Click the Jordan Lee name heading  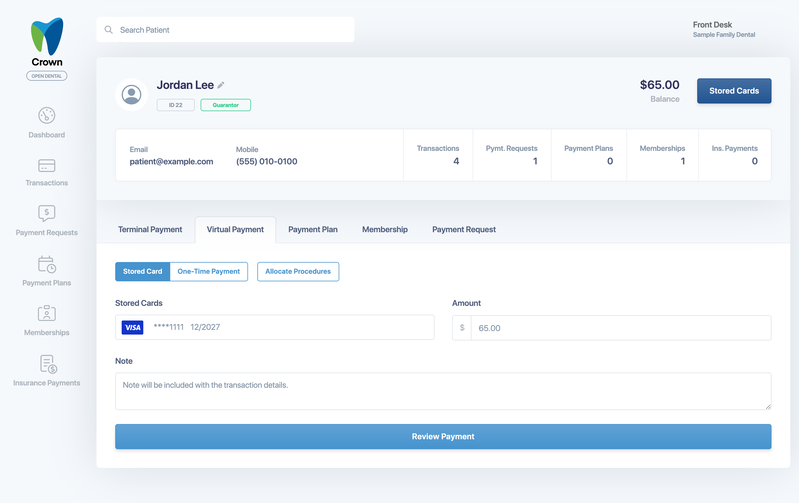(185, 85)
